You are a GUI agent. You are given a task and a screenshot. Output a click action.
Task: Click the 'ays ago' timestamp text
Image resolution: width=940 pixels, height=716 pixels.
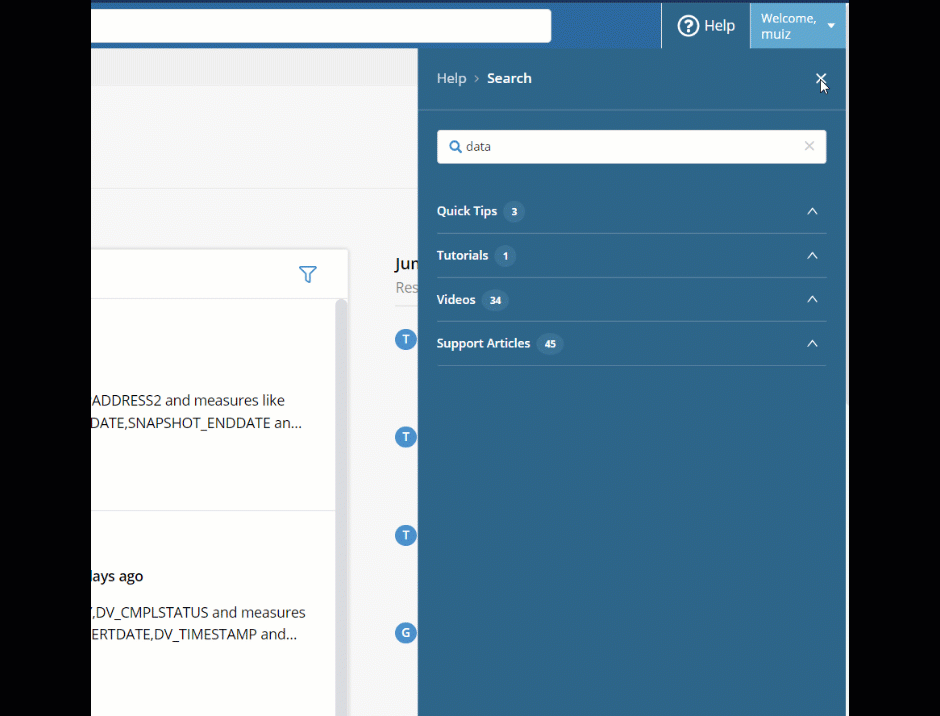(x=117, y=576)
